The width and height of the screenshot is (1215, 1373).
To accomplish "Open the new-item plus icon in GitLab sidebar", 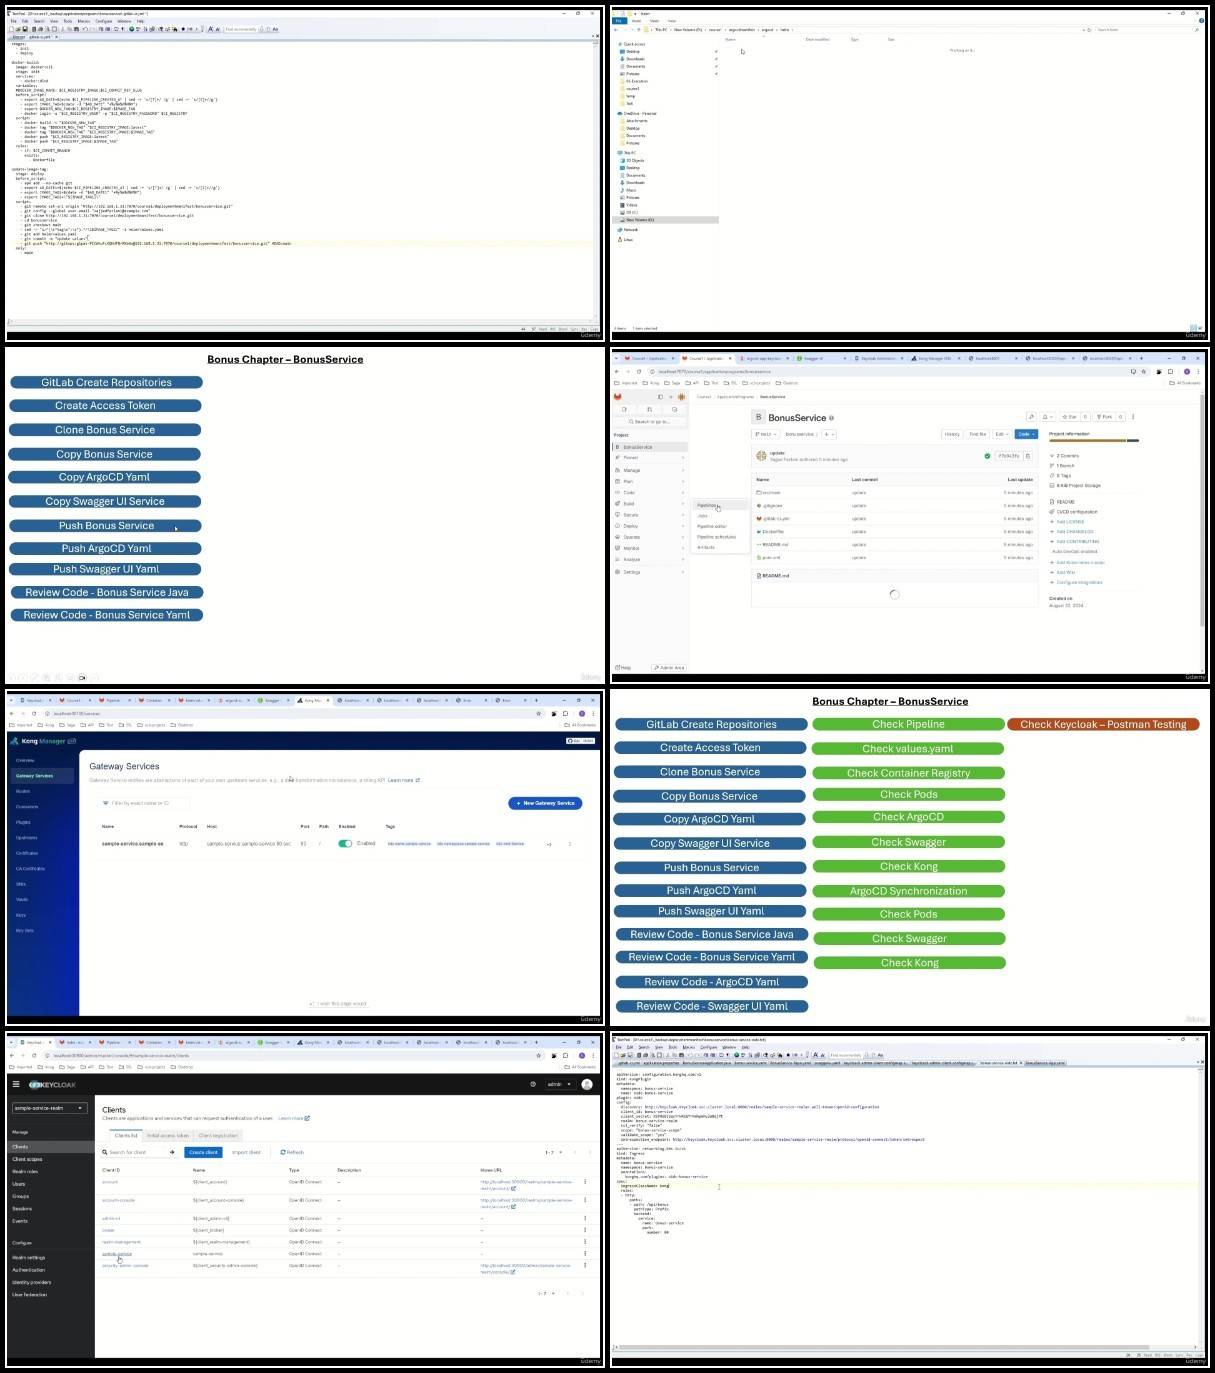I will pyautogui.click(x=671, y=397).
